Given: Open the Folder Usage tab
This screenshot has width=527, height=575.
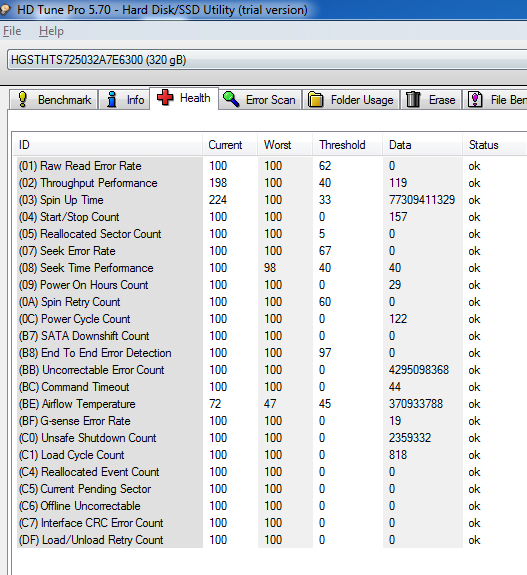Looking at the screenshot, I should 351,99.
